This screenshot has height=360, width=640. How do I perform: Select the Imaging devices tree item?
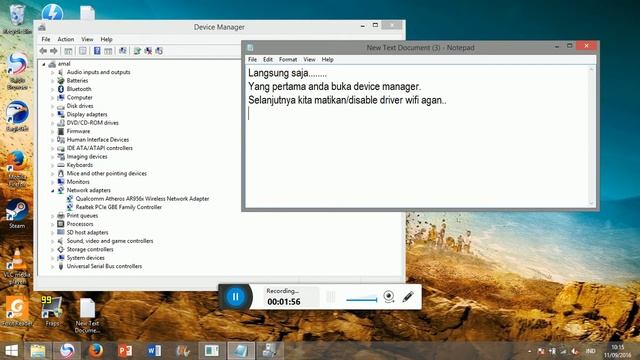(87, 157)
